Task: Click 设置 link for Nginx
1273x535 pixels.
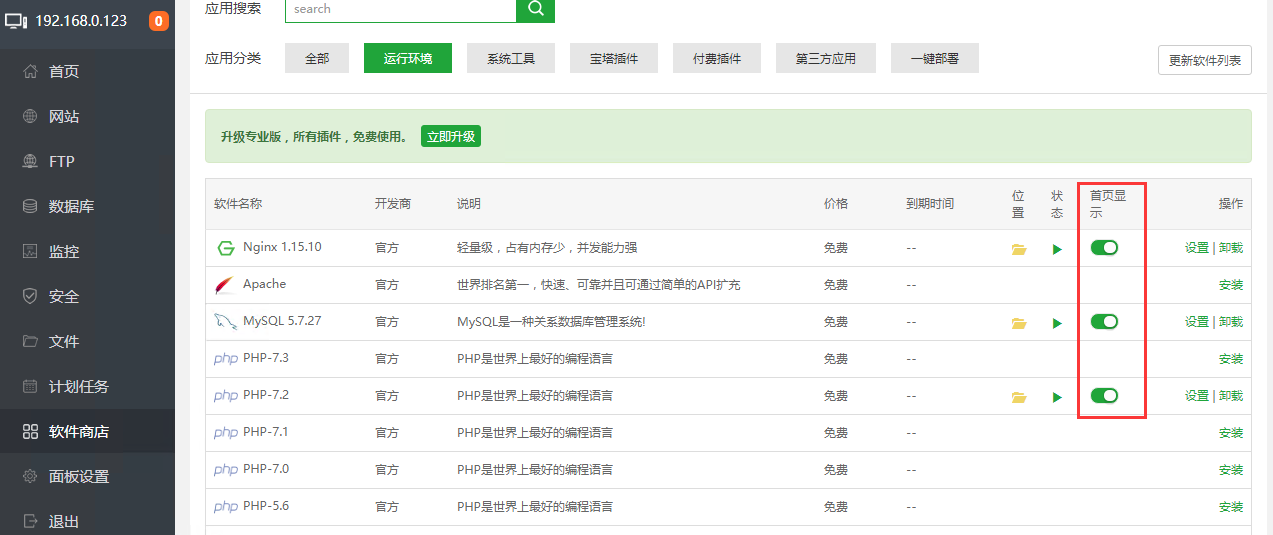Action: click(x=1197, y=248)
